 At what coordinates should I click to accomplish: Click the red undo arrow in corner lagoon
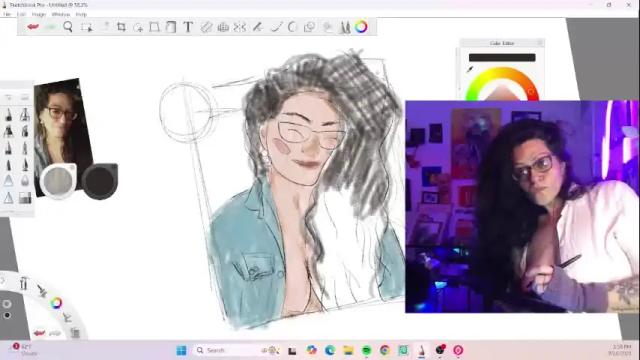coord(39,333)
